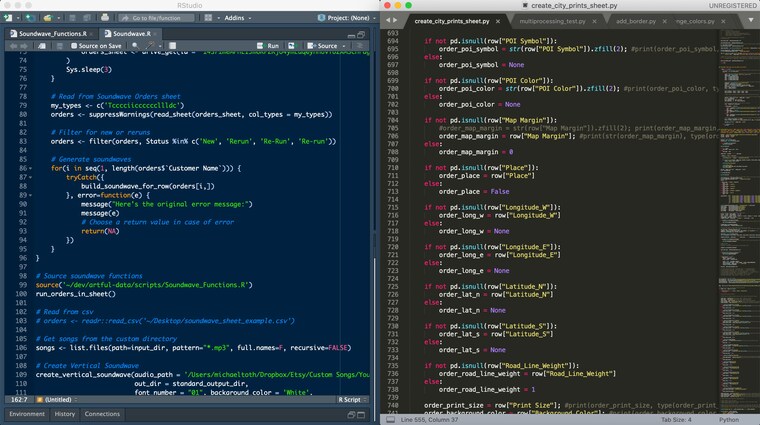This screenshot has height=425, width=760.
Task: Click the Code Tools magic wand icon
Action: [x=151, y=46]
